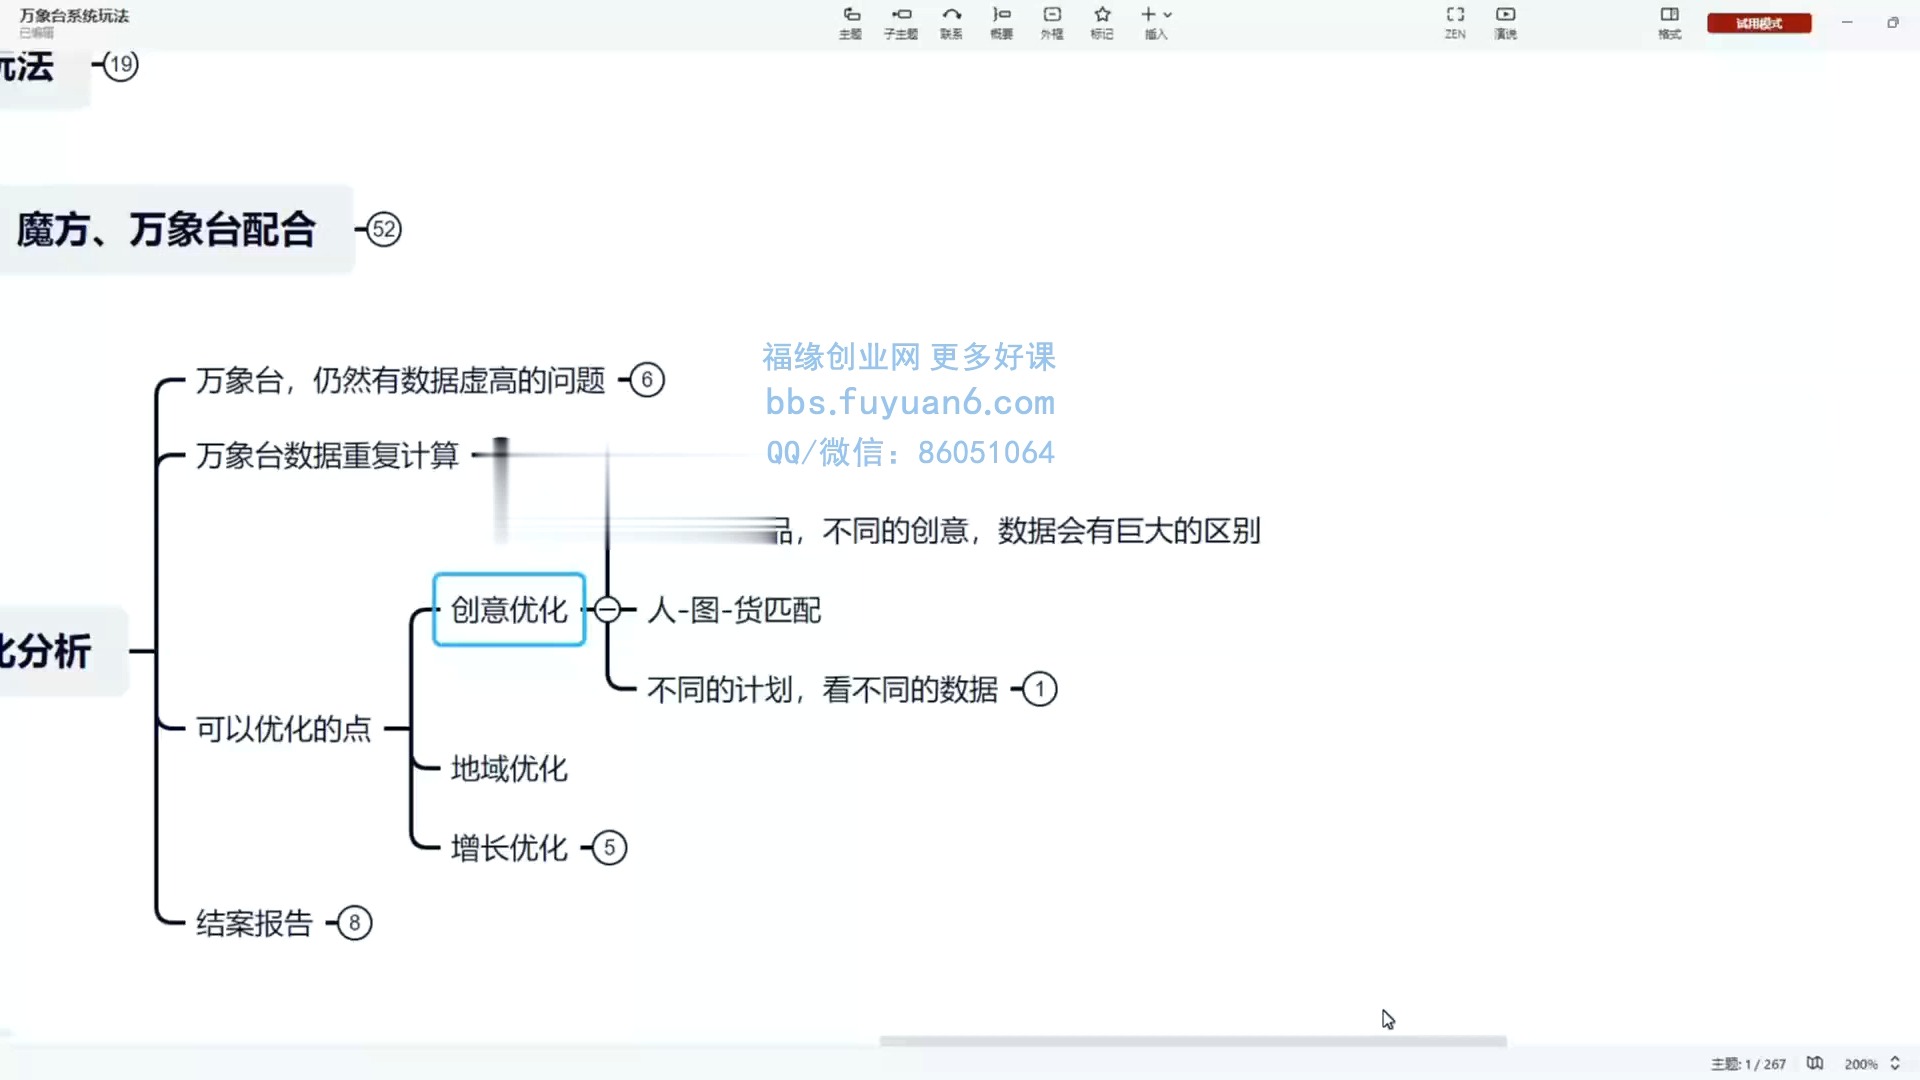The image size is (1920, 1080).
Task: Add a summary with 概要 icon
Action: [x=1001, y=22]
